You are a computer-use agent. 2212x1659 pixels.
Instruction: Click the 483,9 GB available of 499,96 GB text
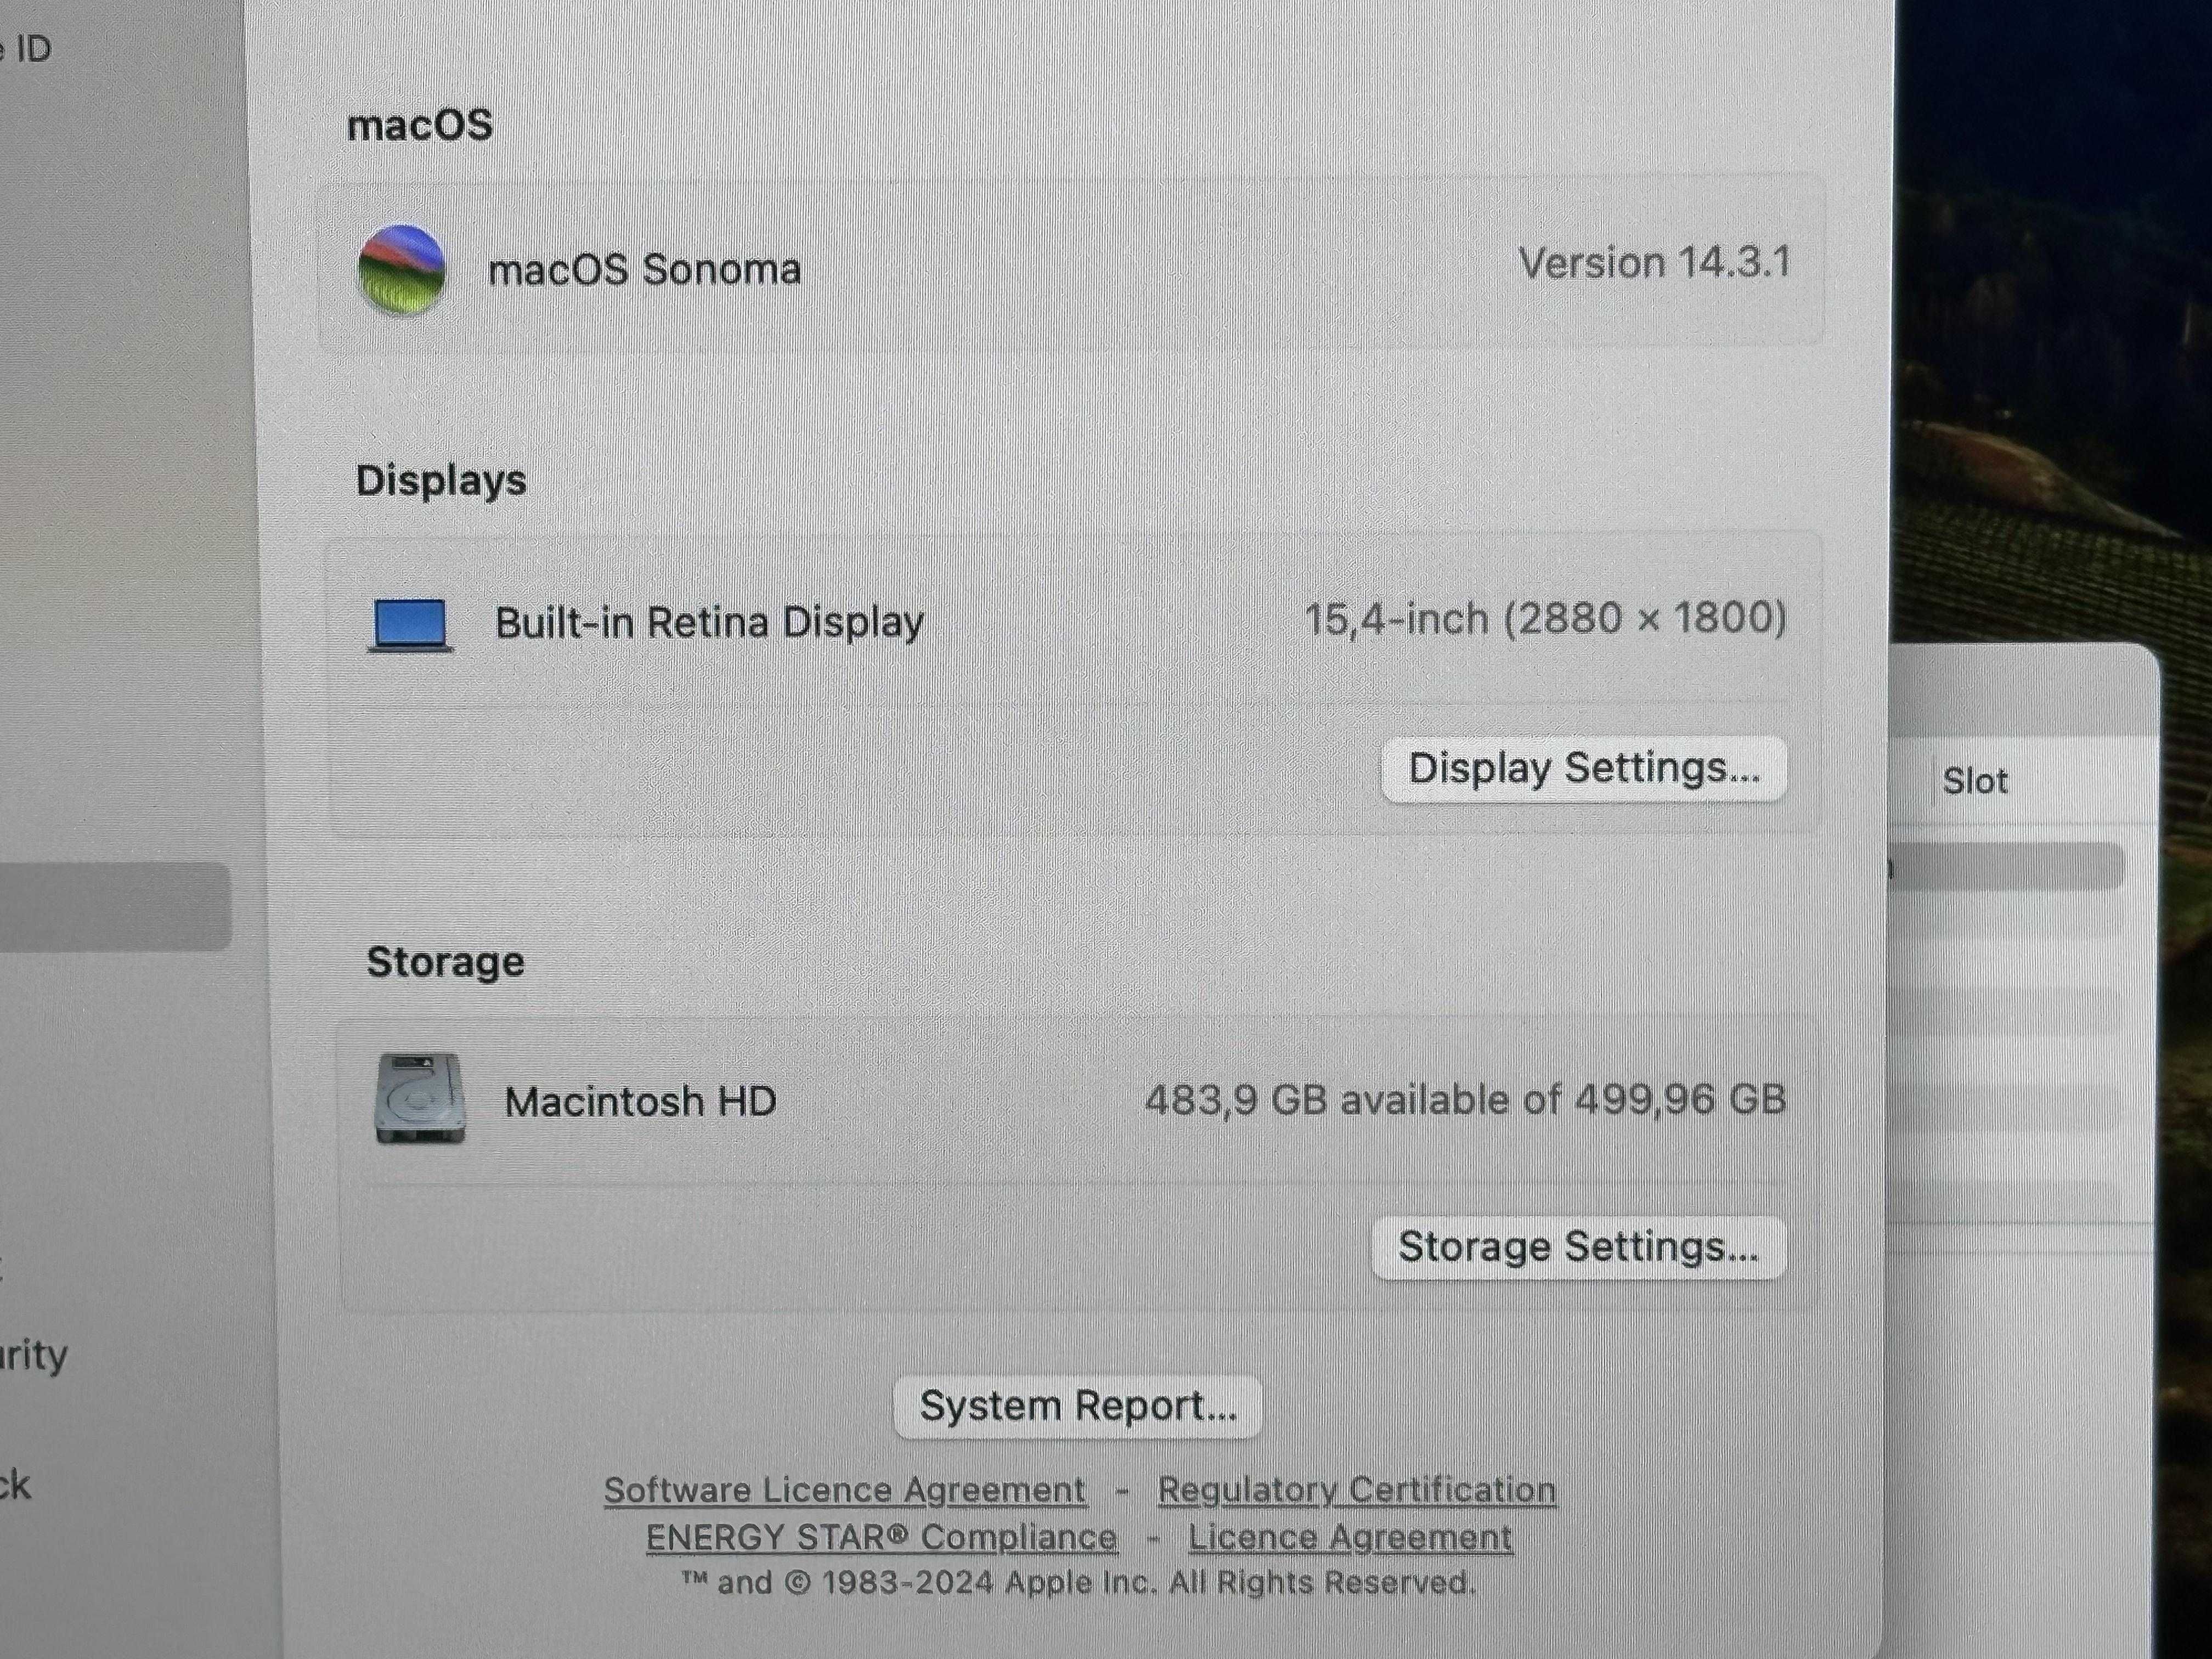[1465, 1100]
